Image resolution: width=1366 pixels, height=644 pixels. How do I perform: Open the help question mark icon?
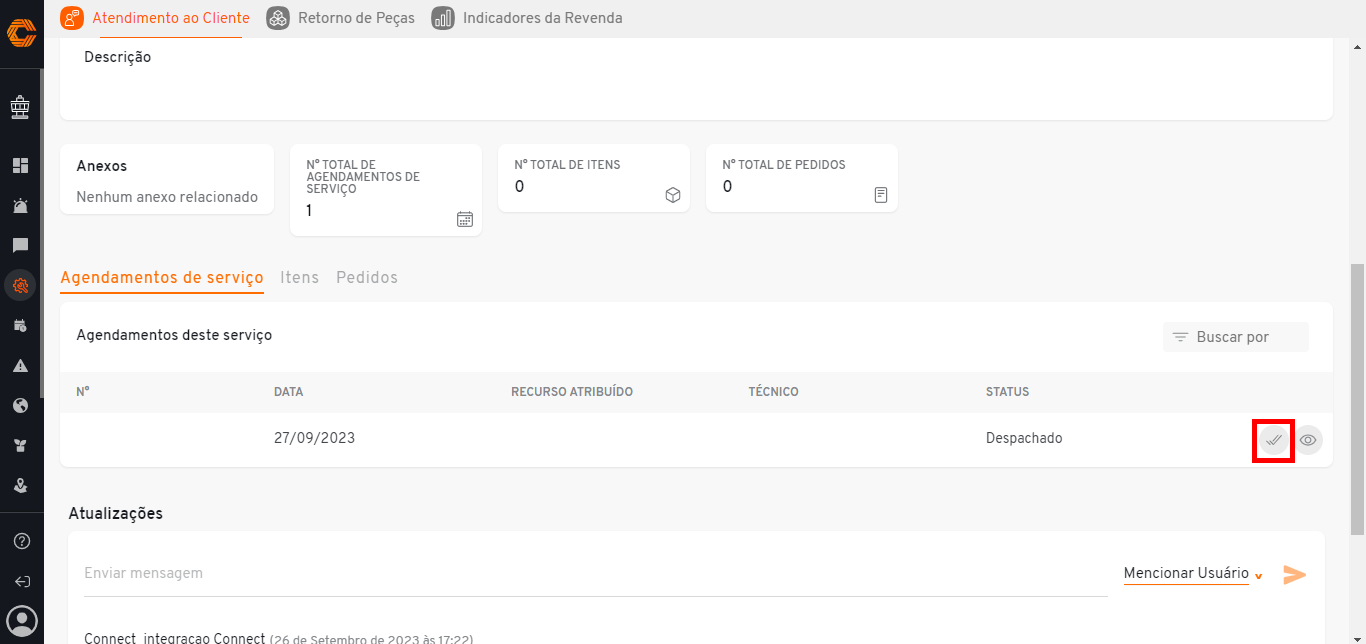(21, 541)
